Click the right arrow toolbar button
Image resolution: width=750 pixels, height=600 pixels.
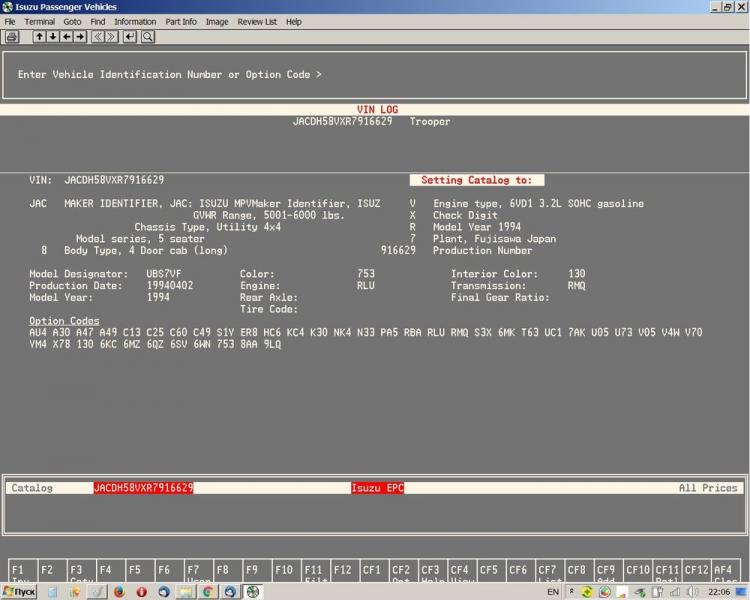pyautogui.click(x=80, y=37)
